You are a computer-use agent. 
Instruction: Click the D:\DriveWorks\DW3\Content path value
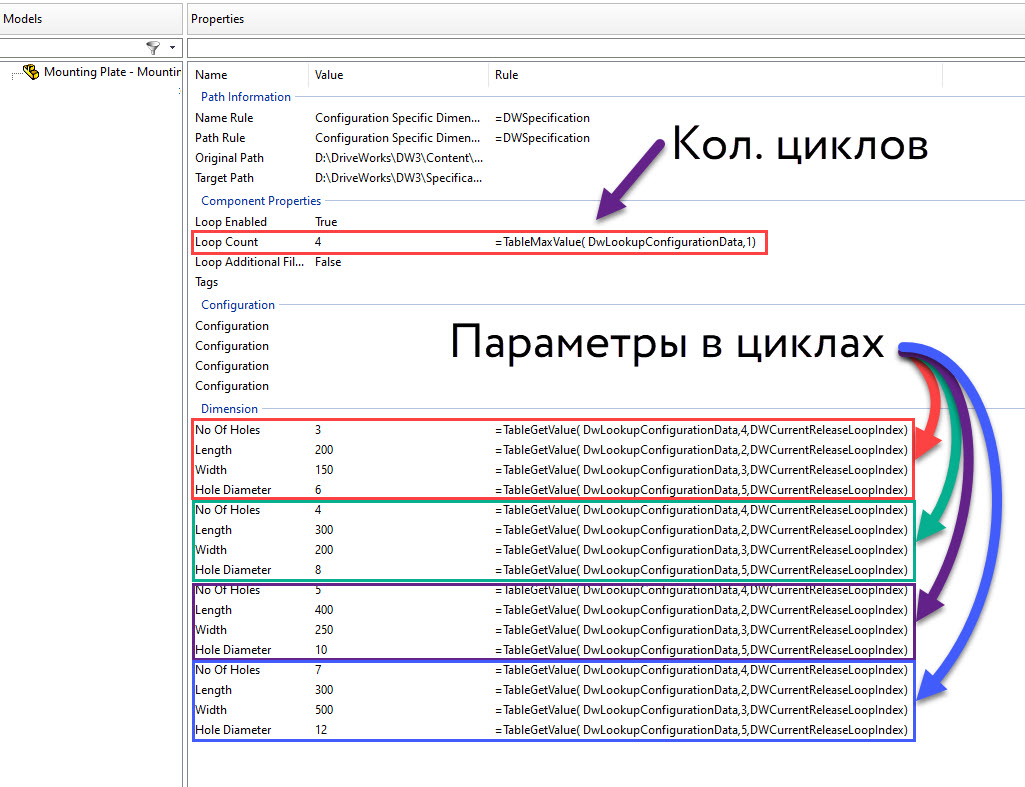point(399,158)
